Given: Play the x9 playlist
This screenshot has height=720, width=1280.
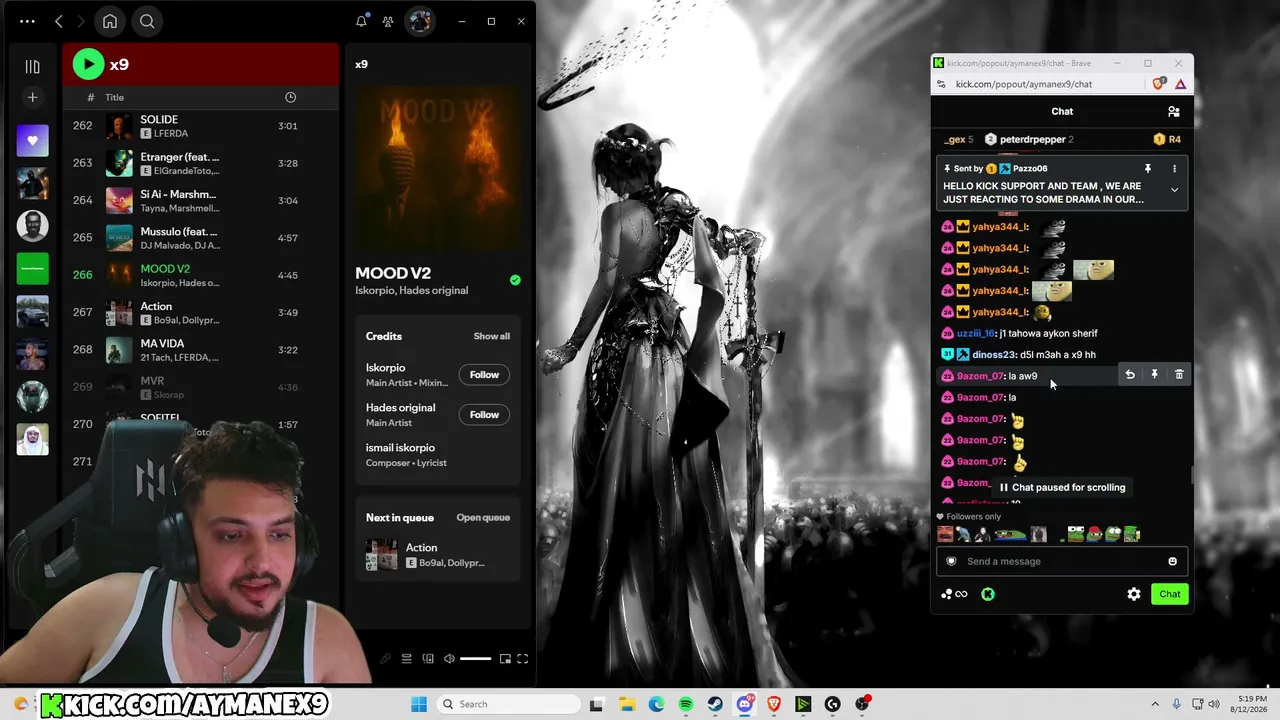Looking at the screenshot, I should [88, 64].
